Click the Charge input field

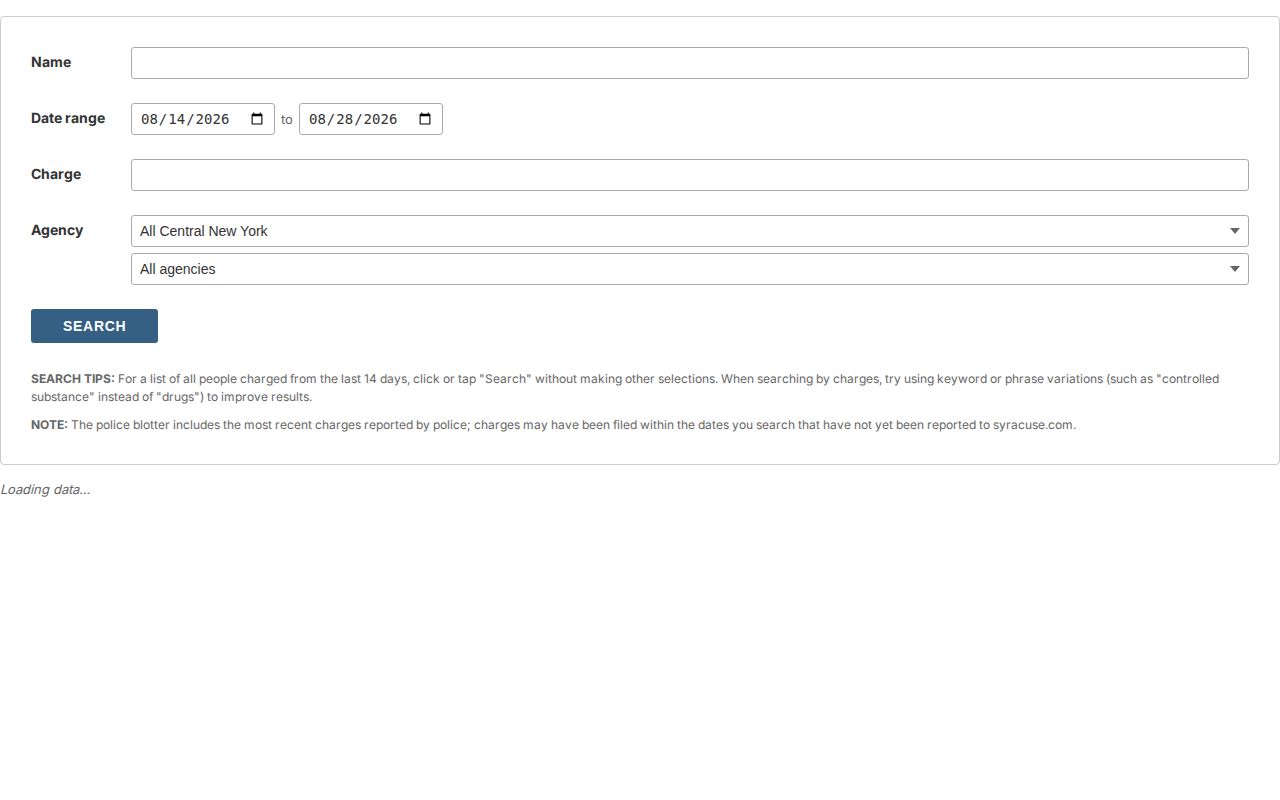point(689,175)
